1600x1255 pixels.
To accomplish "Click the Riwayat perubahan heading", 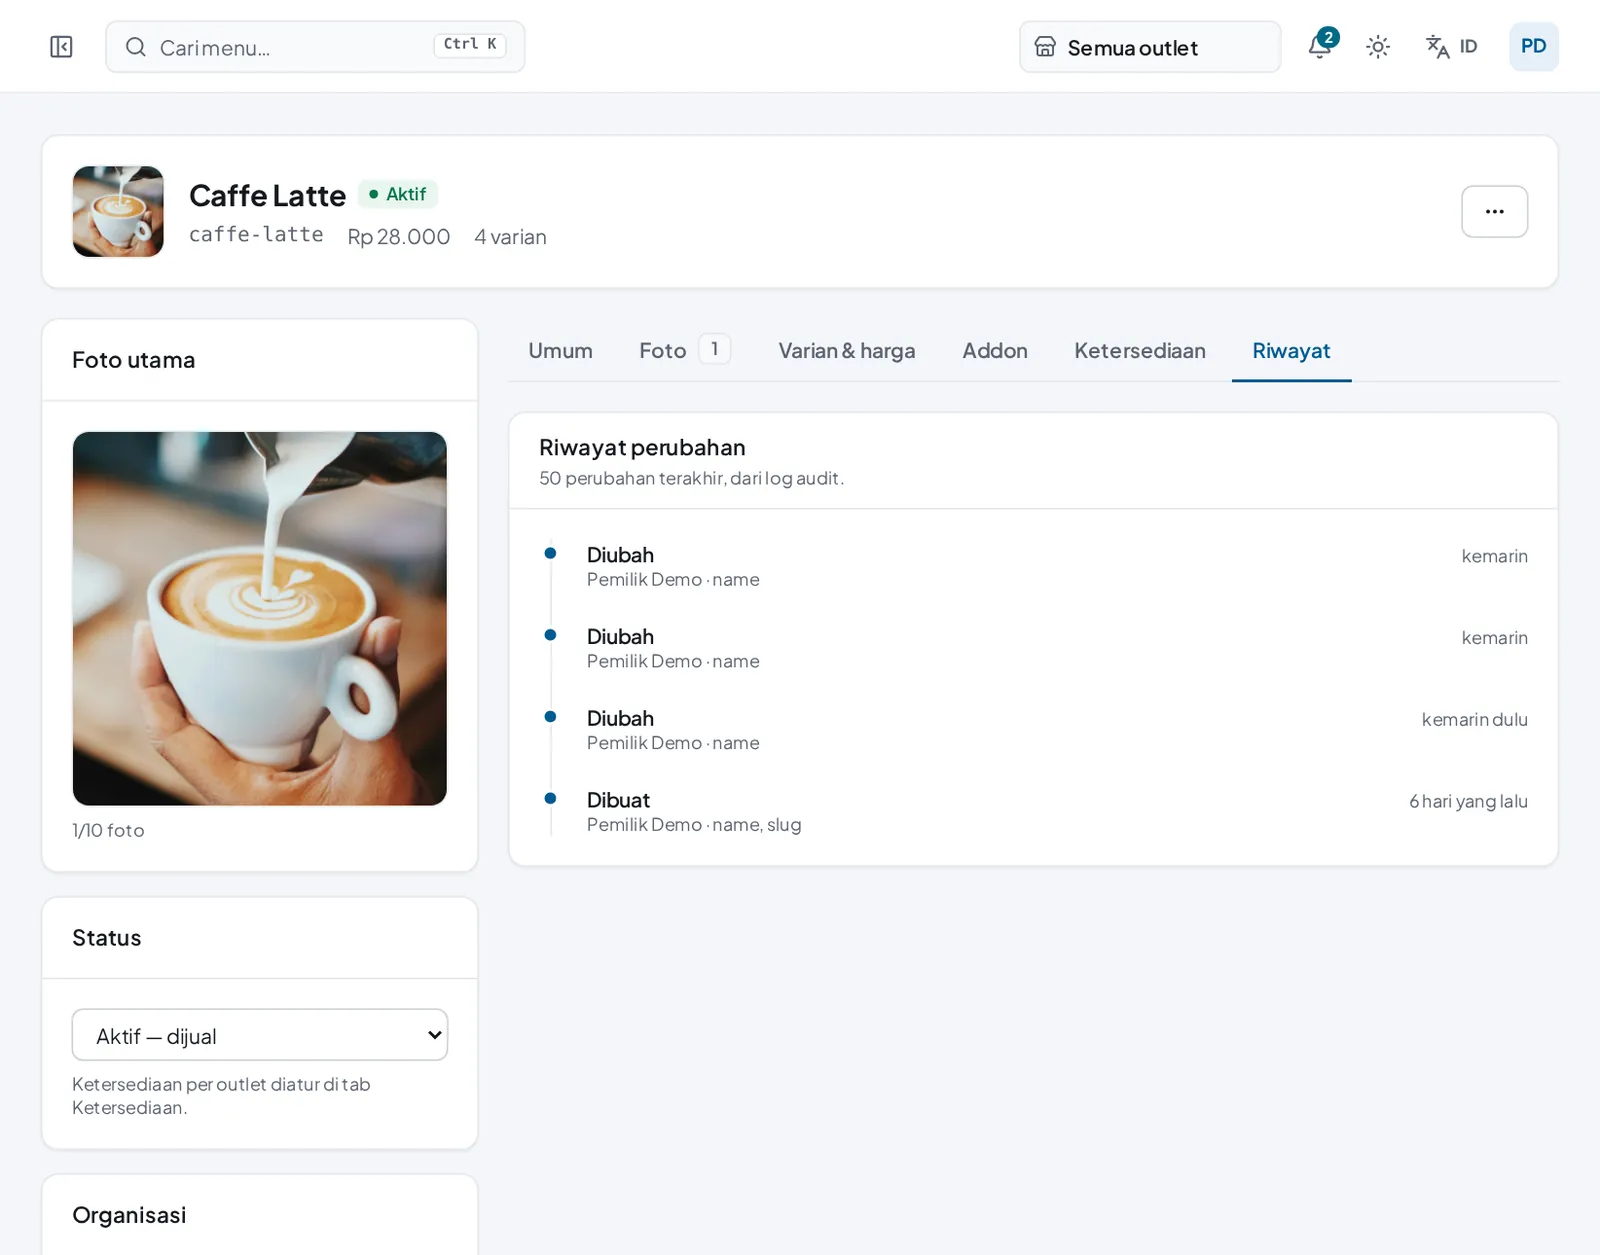I will coord(642,447).
